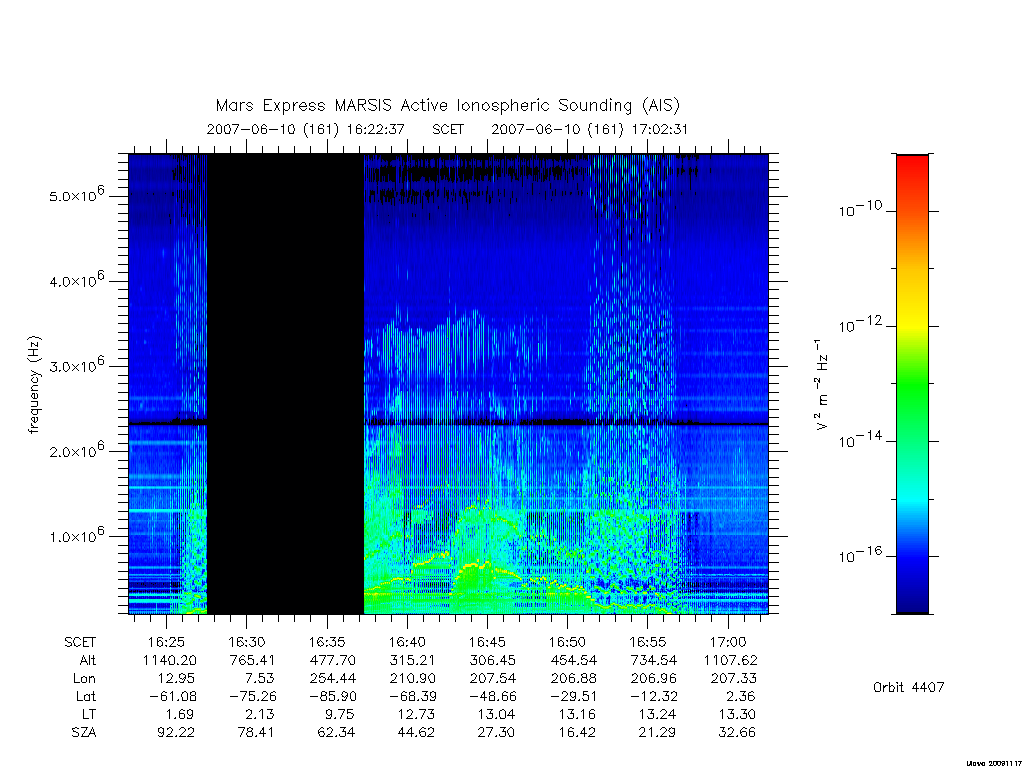
Task: Click the SZA row label
Action: click(x=84, y=733)
